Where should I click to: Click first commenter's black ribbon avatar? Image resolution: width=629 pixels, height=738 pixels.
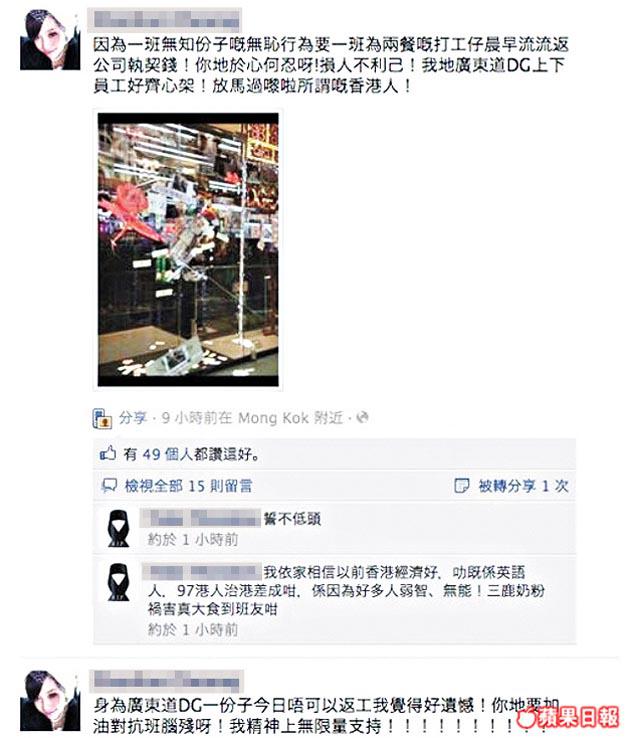[118, 527]
